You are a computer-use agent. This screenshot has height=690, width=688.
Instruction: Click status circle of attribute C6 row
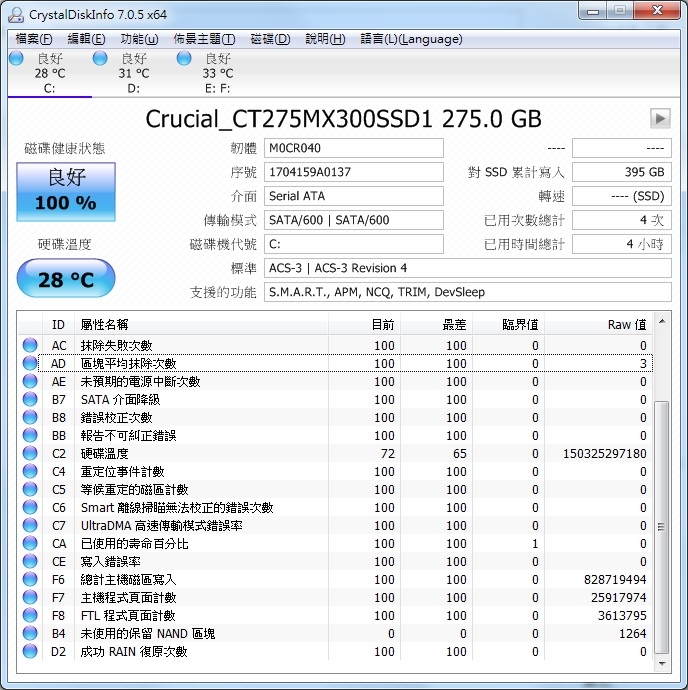[x=30, y=507]
